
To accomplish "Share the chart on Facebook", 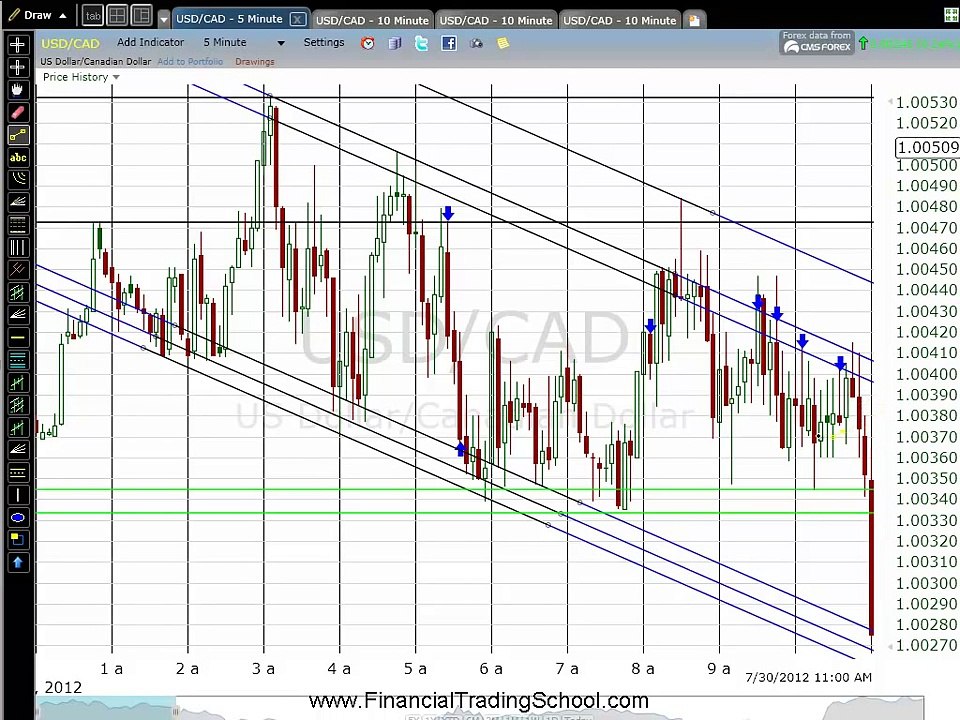I will (x=449, y=43).
